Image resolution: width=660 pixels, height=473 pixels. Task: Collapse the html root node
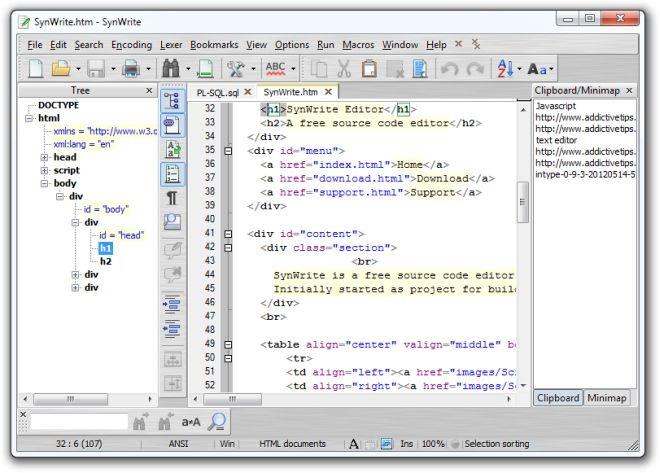click(x=29, y=118)
